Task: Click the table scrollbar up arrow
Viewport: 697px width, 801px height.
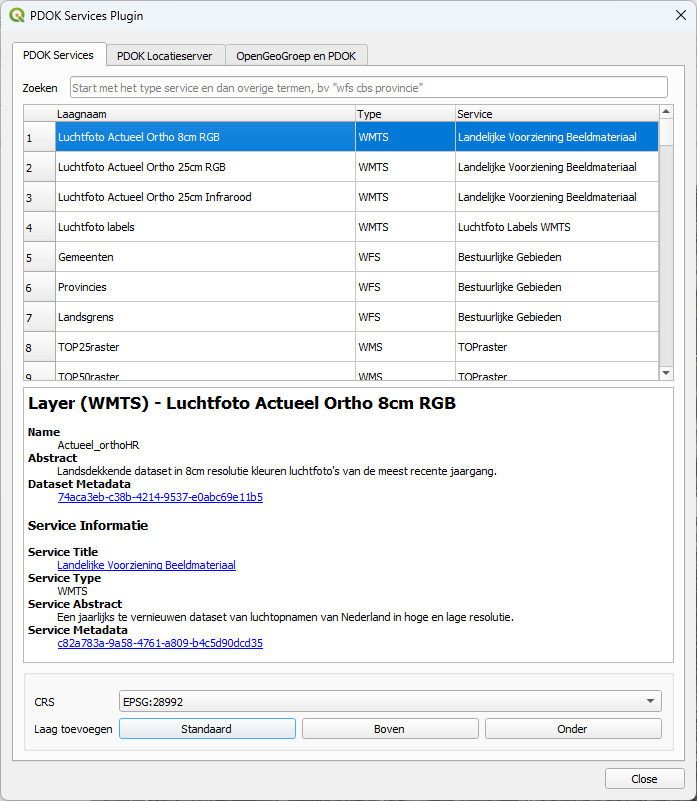Action: pyautogui.click(x=666, y=111)
